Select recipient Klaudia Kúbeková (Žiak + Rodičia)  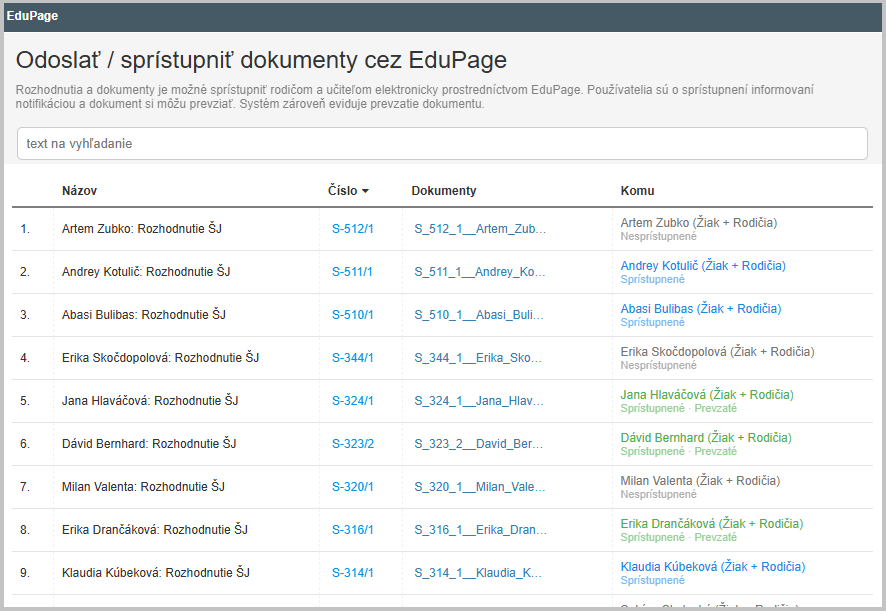[712, 567]
